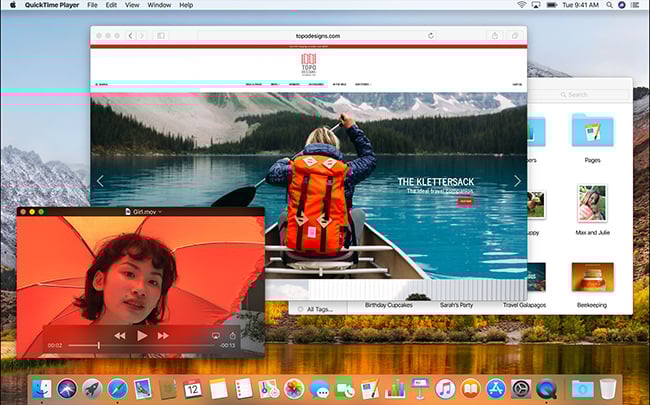The height and width of the screenshot is (405, 650).
Task: Select Beekeeping file in Finder
Action: [592, 276]
